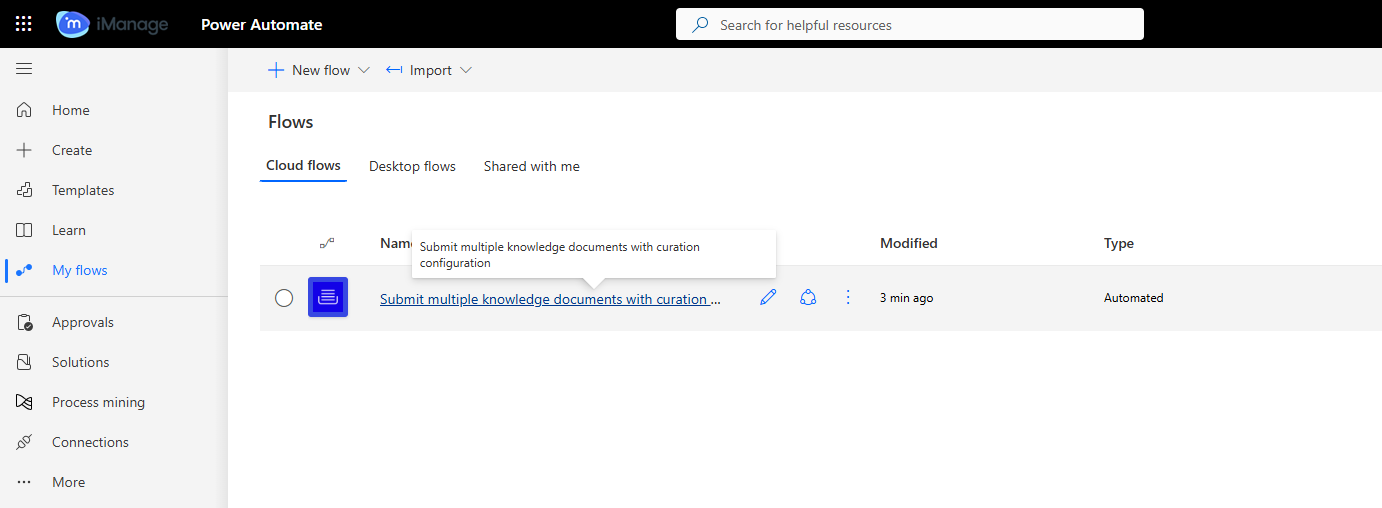Share the flow using share icon
Screen dimensions: 1382x508
(x=808, y=297)
